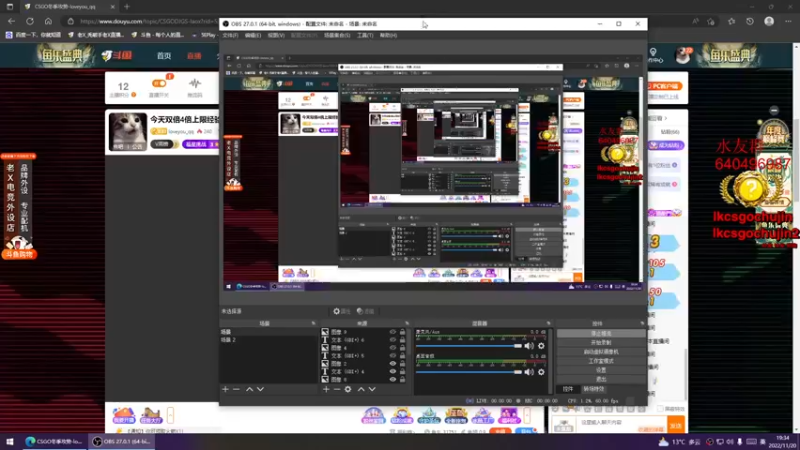Screen dimensions: 800x450
Task: Click 启动虚拟摄像机 button
Action: pyautogui.click(x=601, y=352)
